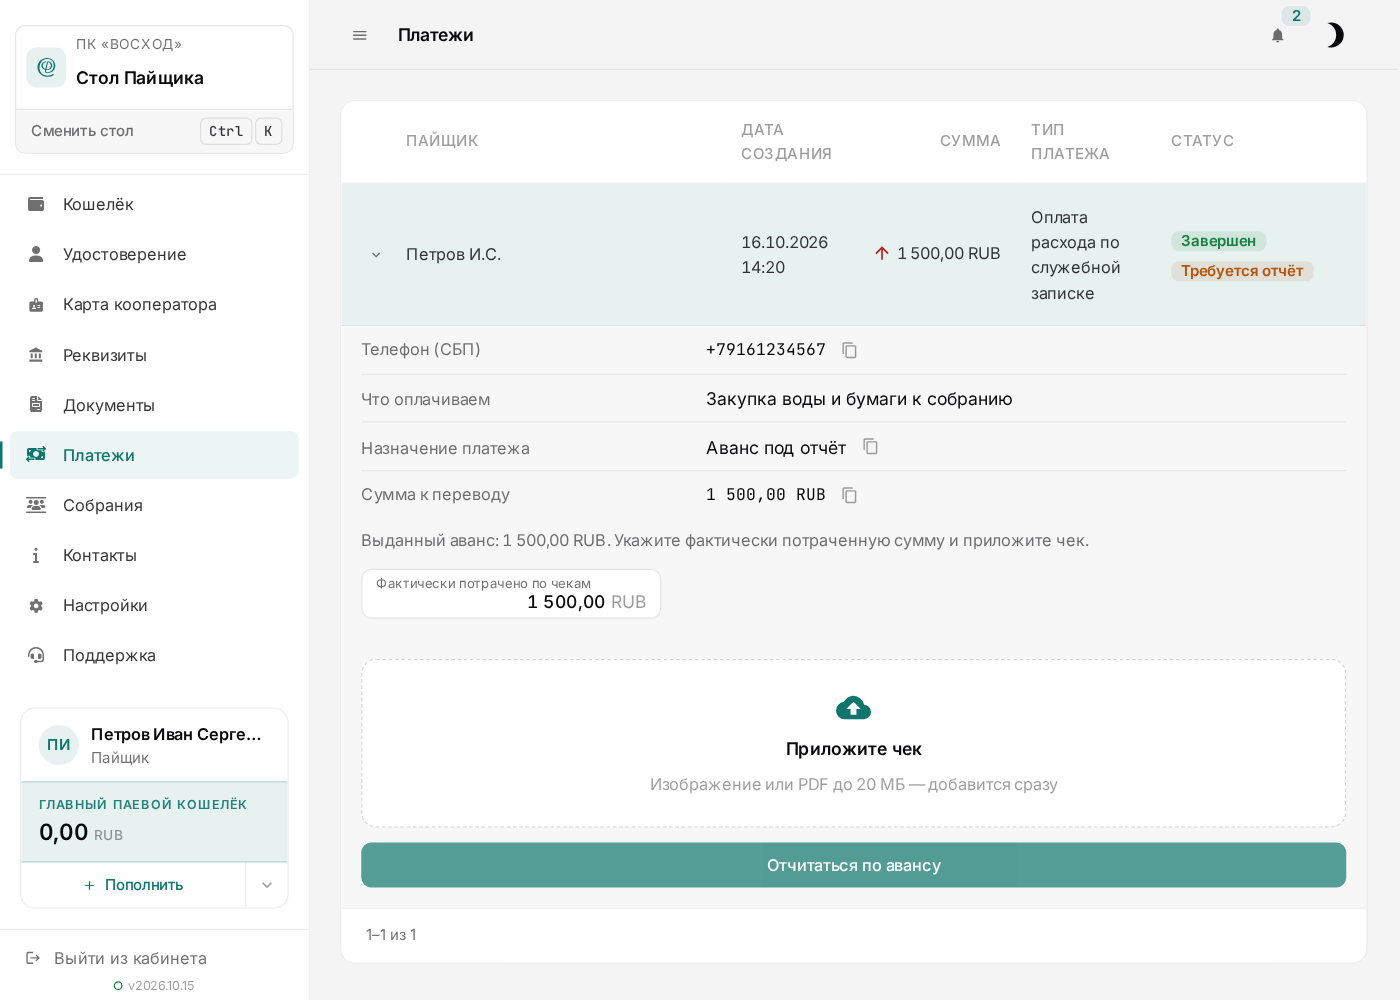Click the «Стол Пайщика» logo icon
This screenshot has width=1400, height=1000.
[46, 67]
